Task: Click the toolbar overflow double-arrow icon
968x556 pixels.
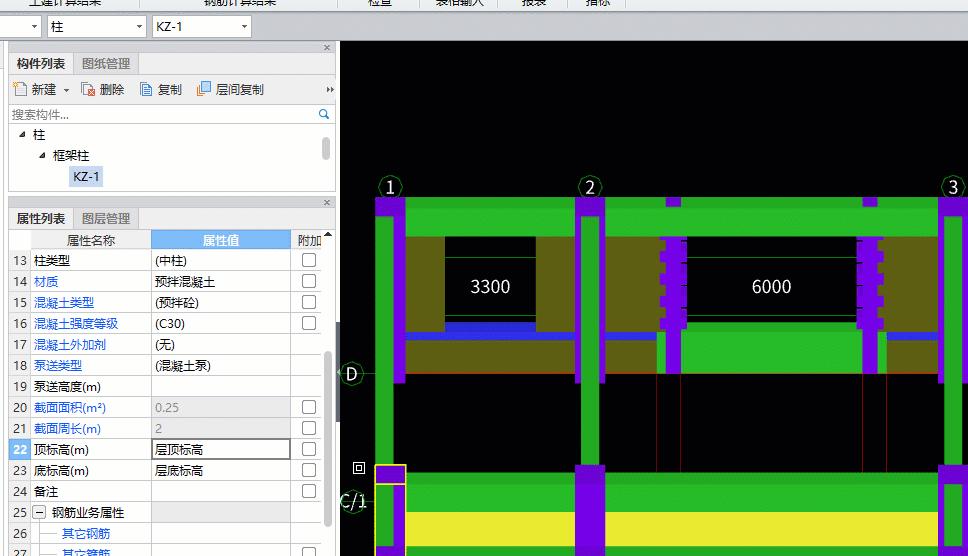Action: pos(329,90)
